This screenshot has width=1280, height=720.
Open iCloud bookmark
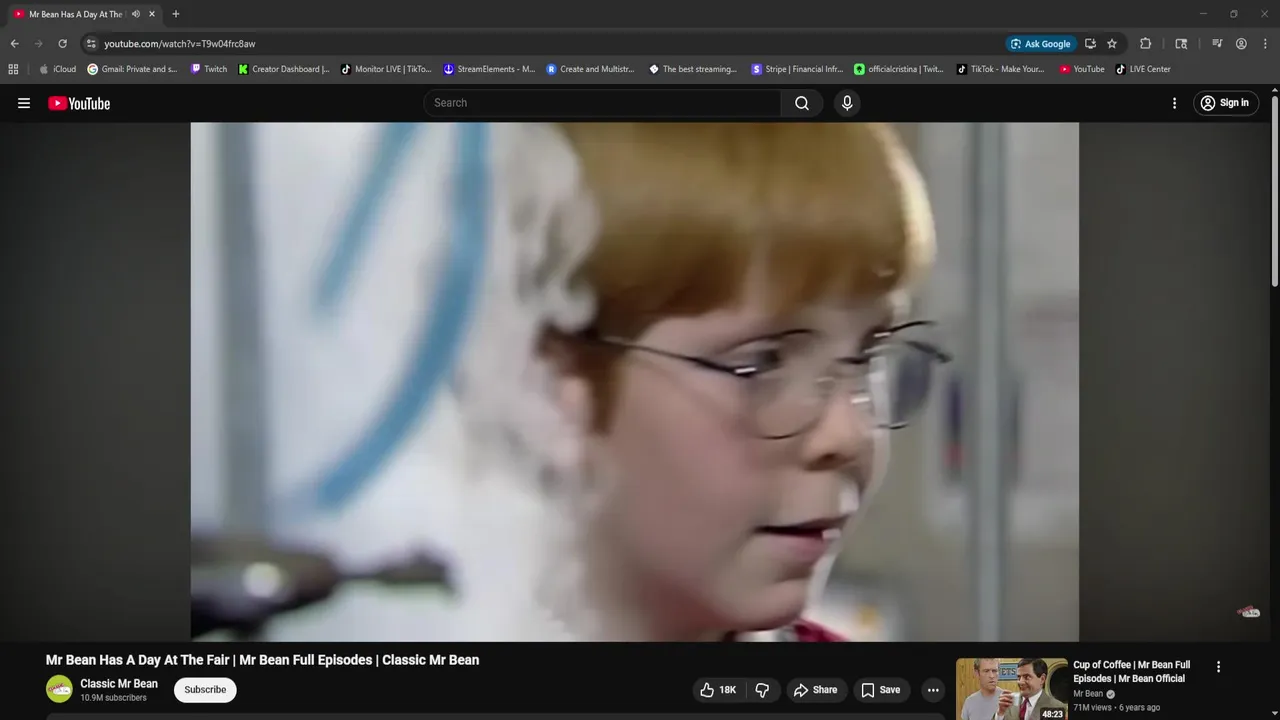tap(57, 69)
